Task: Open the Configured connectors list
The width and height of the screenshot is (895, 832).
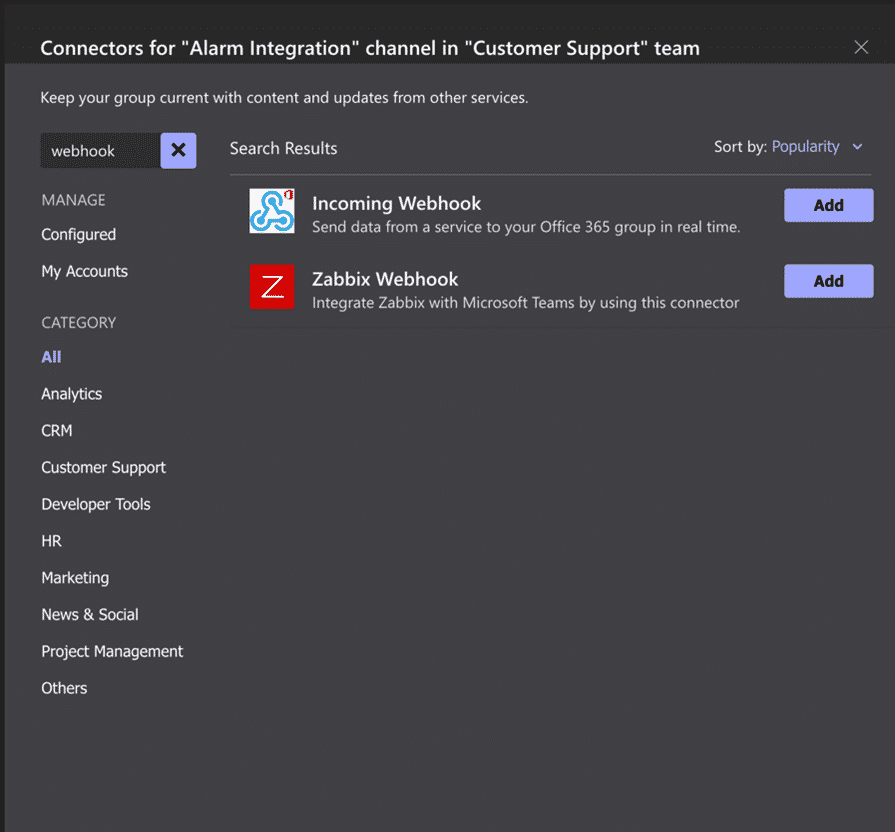Action: click(78, 235)
